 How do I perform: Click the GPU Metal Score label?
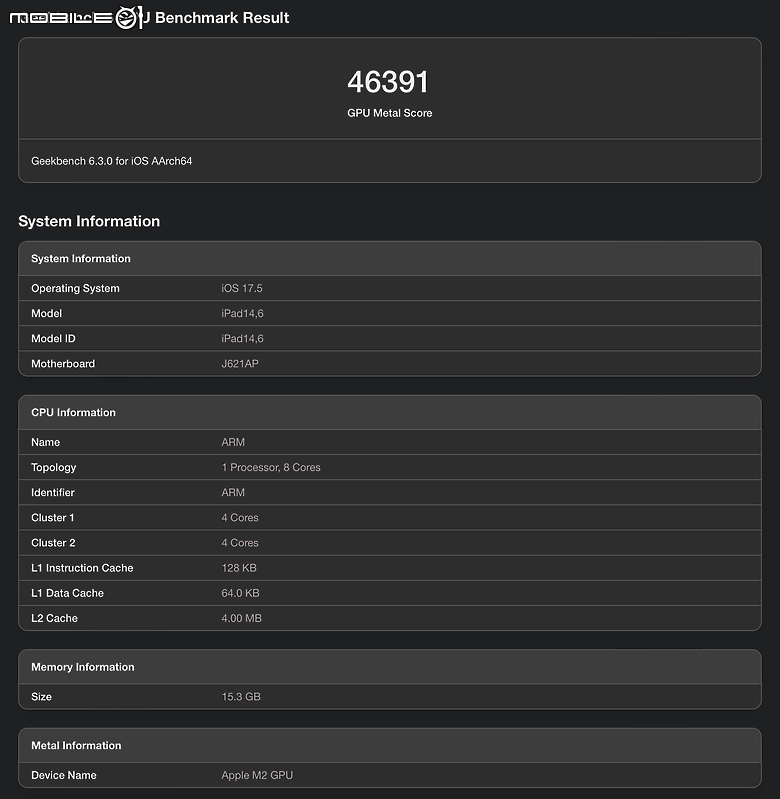[390, 113]
